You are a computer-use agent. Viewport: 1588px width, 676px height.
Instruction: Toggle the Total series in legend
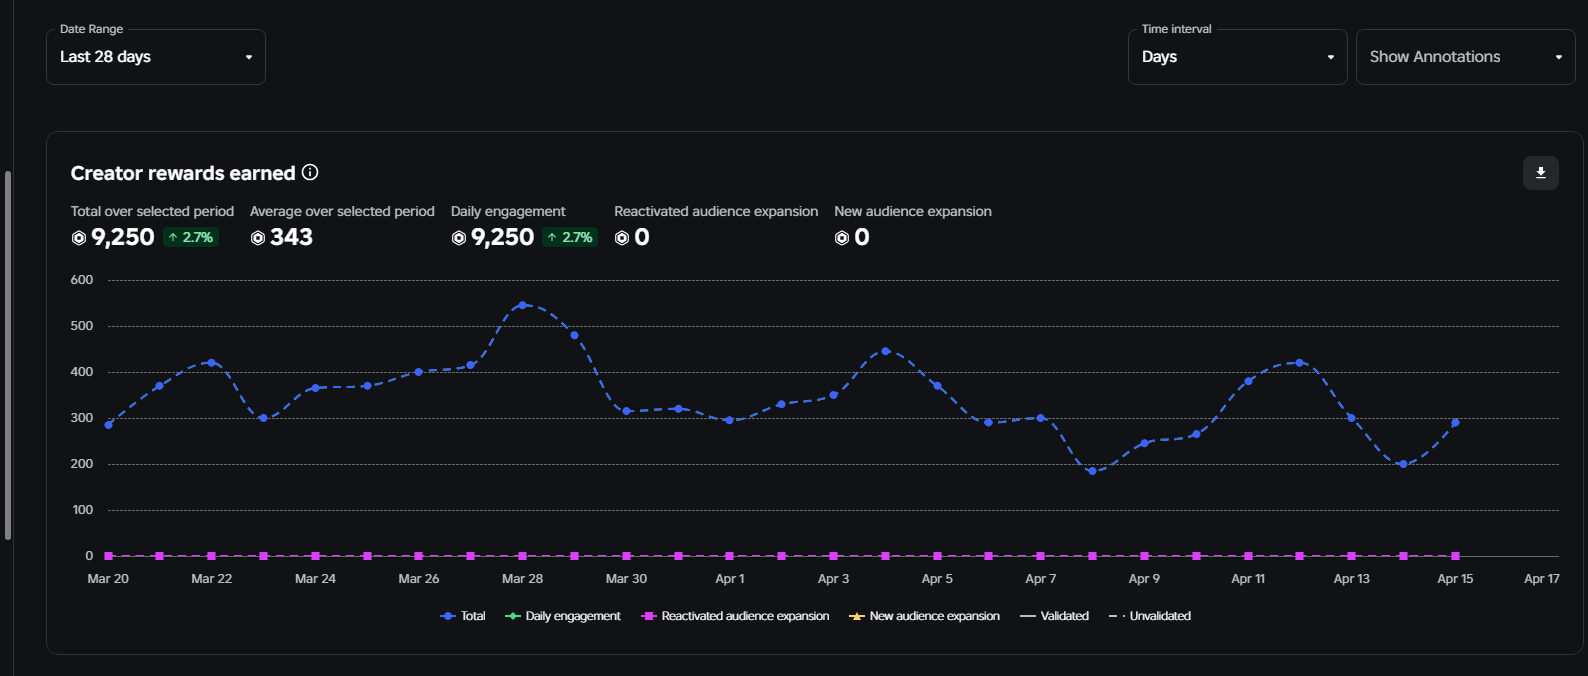click(x=463, y=616)
